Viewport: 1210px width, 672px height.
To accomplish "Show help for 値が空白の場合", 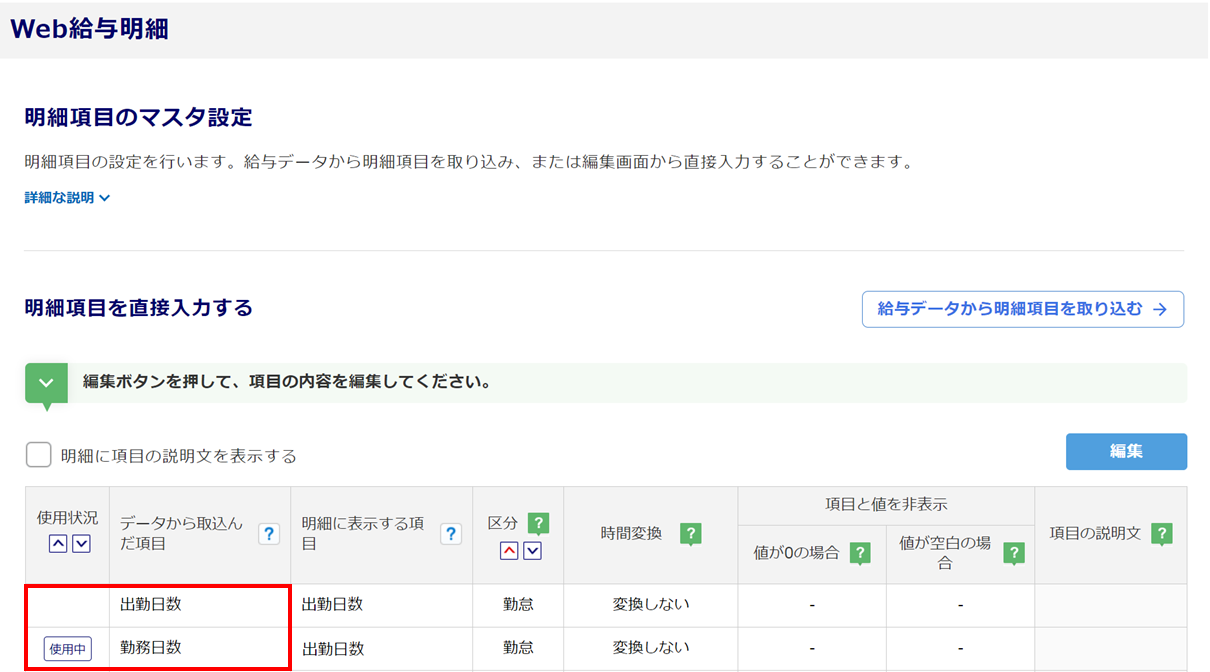I will (1014, 553).
